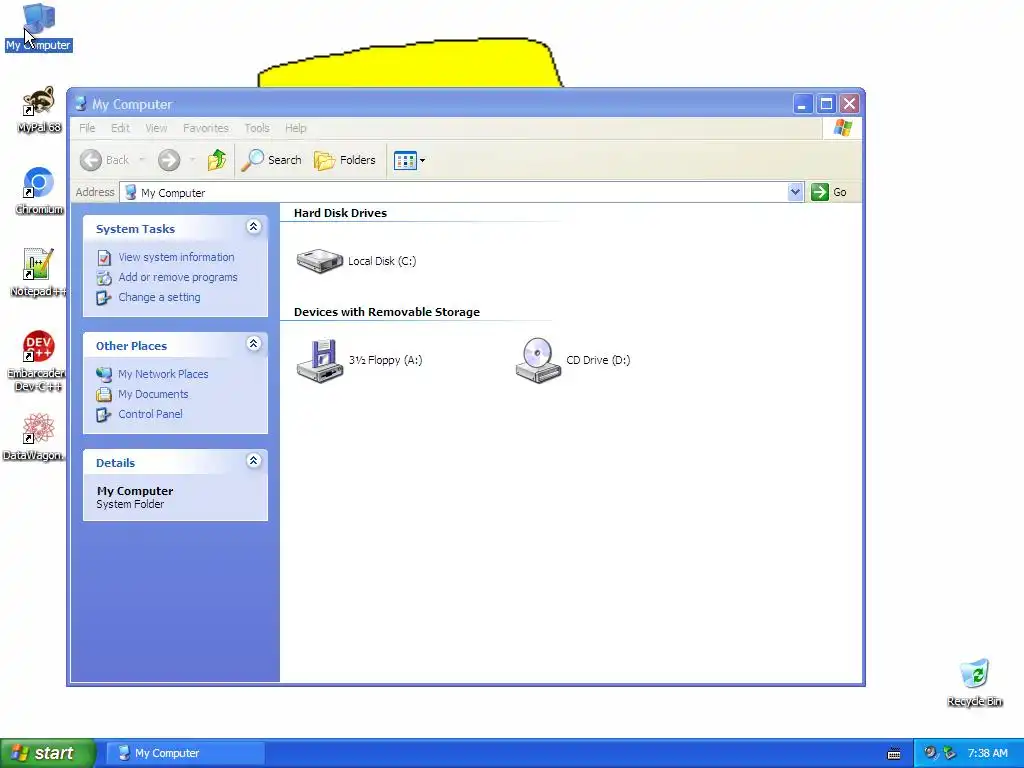Select the Notepad++ desktop shortcut
This screenshot has height=768, width=1024.
[39, 273]
